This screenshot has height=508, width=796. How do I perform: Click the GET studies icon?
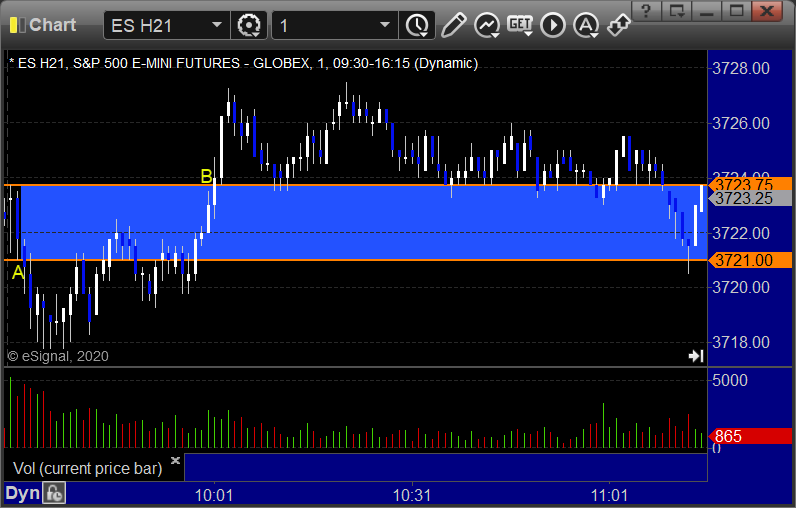click(x=520, y=25)
